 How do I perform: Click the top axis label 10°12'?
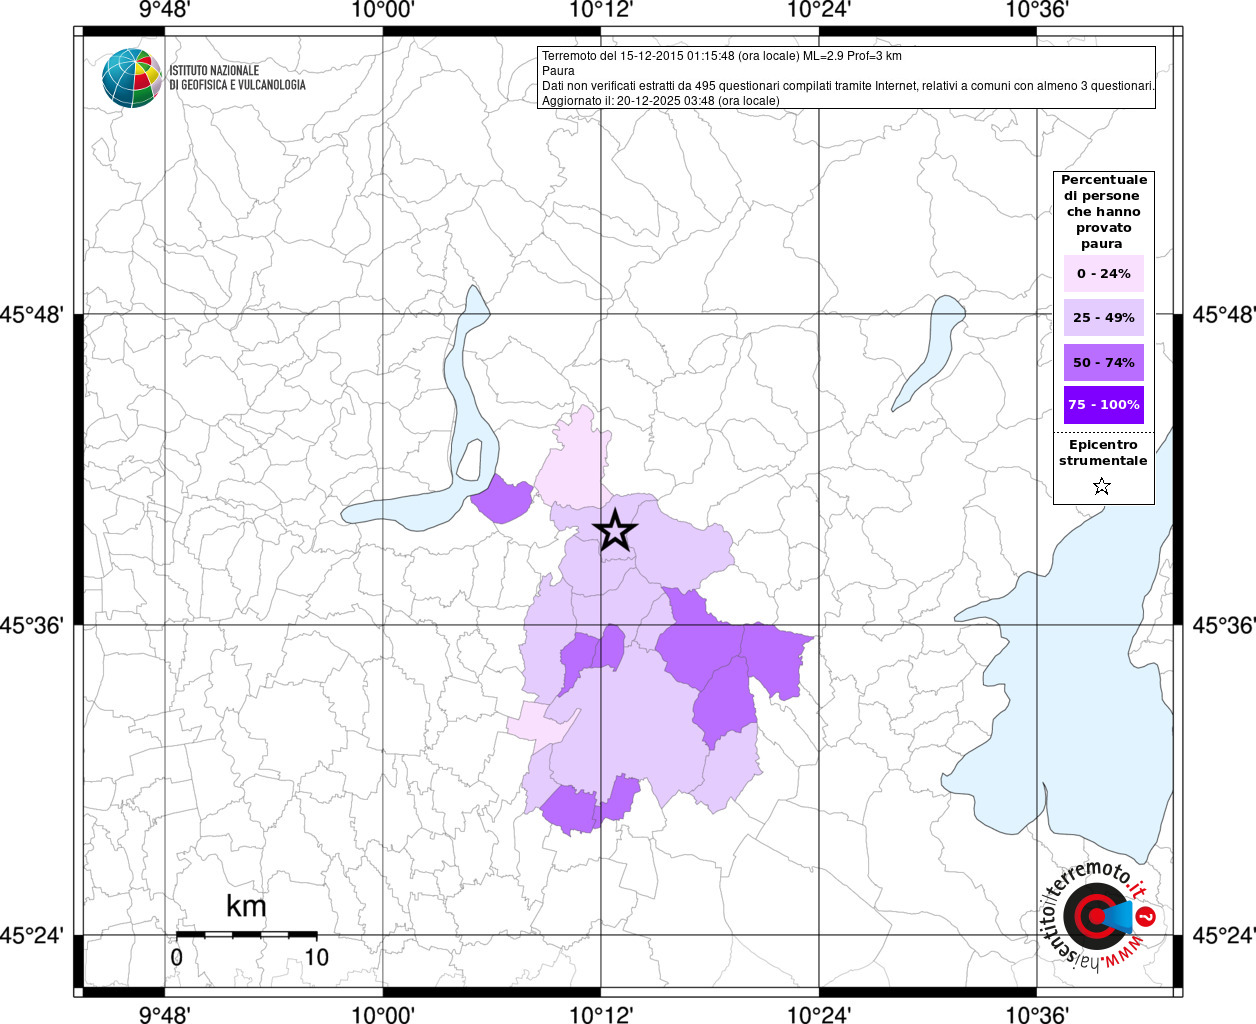click(601, 10)
